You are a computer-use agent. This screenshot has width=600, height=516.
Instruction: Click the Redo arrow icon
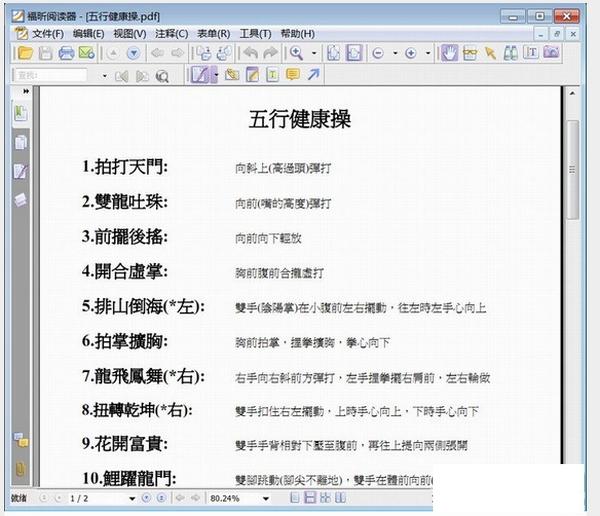[271, 53]
